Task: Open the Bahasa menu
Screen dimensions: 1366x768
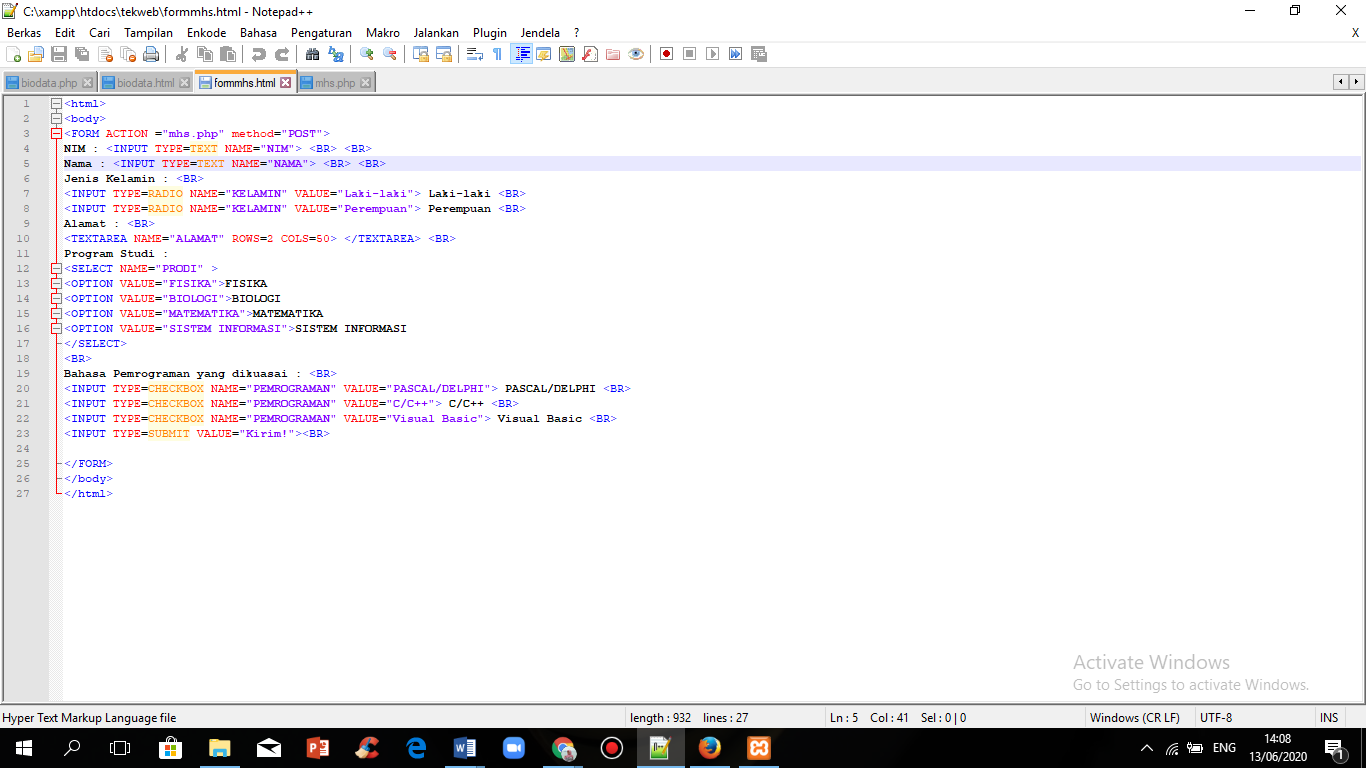Action: (x=258, y=32)
